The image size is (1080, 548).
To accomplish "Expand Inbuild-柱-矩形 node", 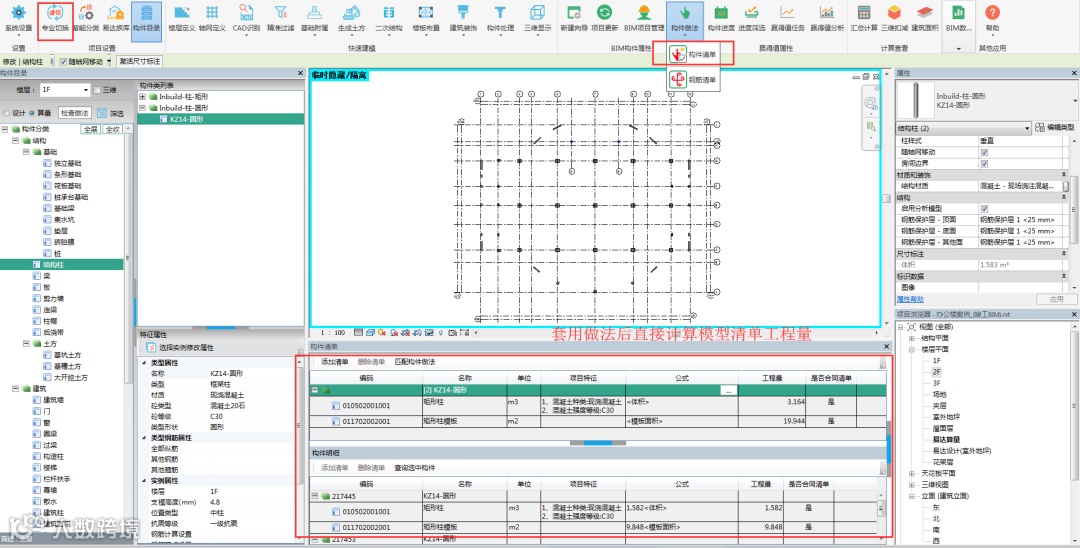I will pyautogui.click(x=143, y=97).
